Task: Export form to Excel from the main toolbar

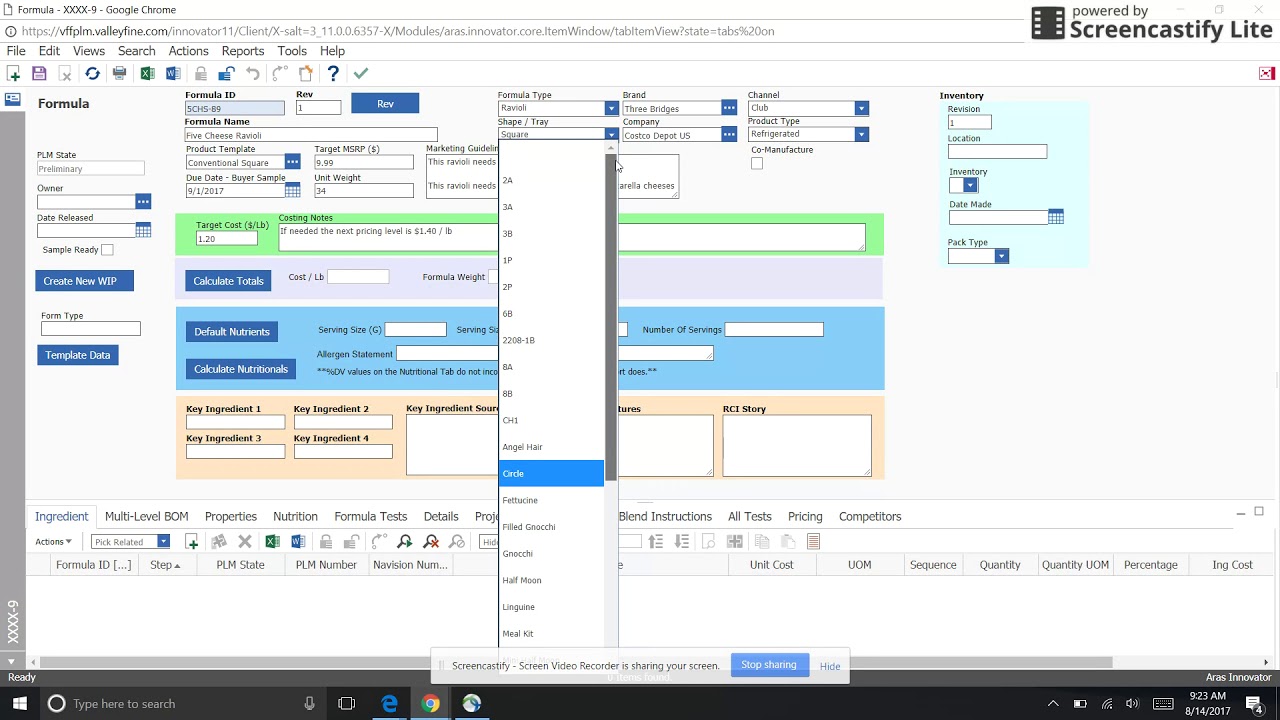Action: (147, 74)
